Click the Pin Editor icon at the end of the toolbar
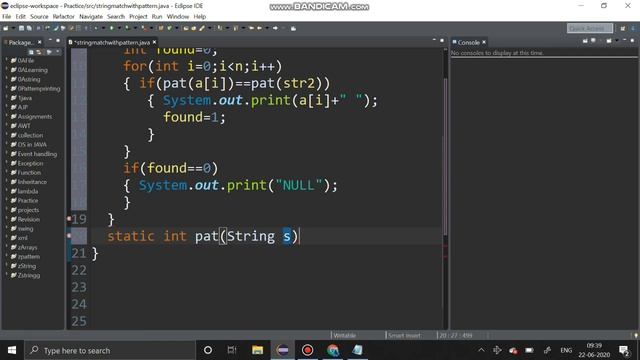Image resolution: width=640 pixels, height=360 pixels. coord(293,28)
